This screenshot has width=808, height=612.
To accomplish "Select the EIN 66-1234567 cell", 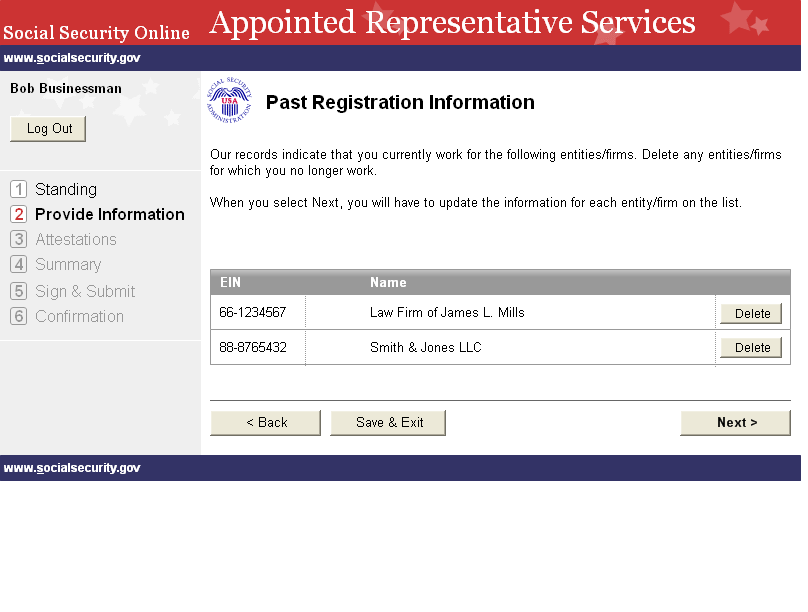I will 253,313.
